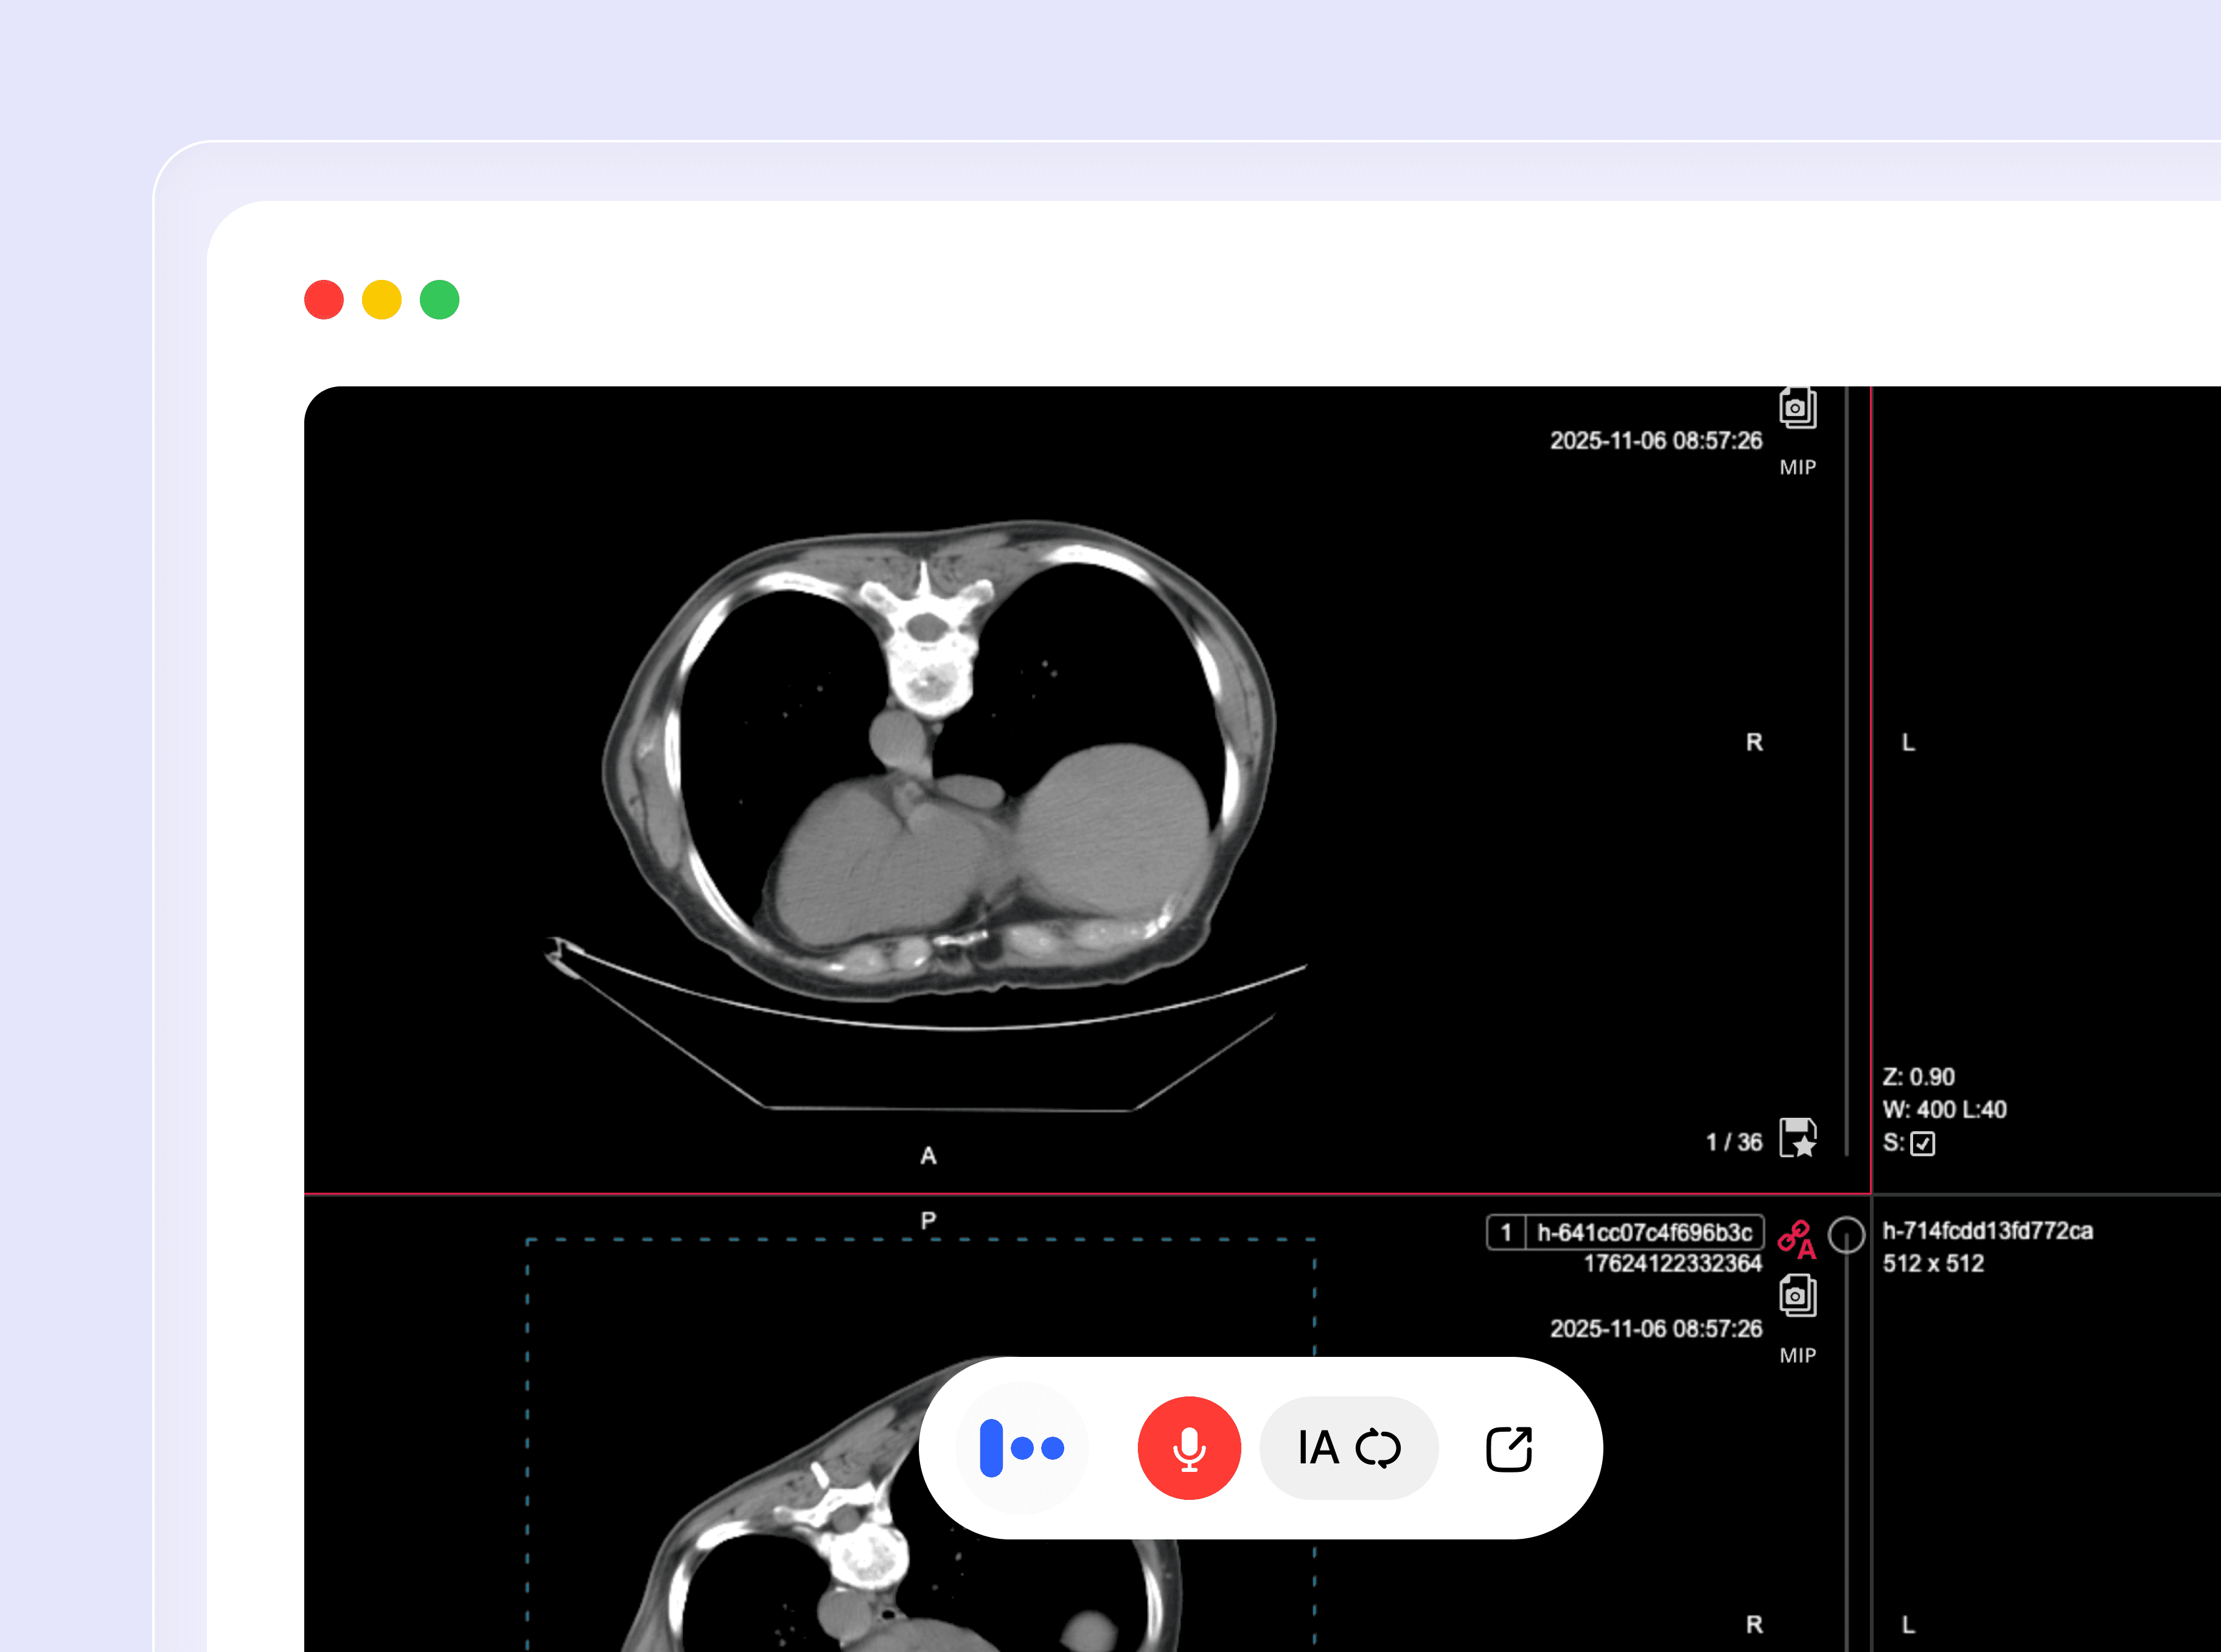The width and height of the screenshot is (2221, 1652).
Task: Toggle the S: checkbox
Action: [x=1922, y=1143]
